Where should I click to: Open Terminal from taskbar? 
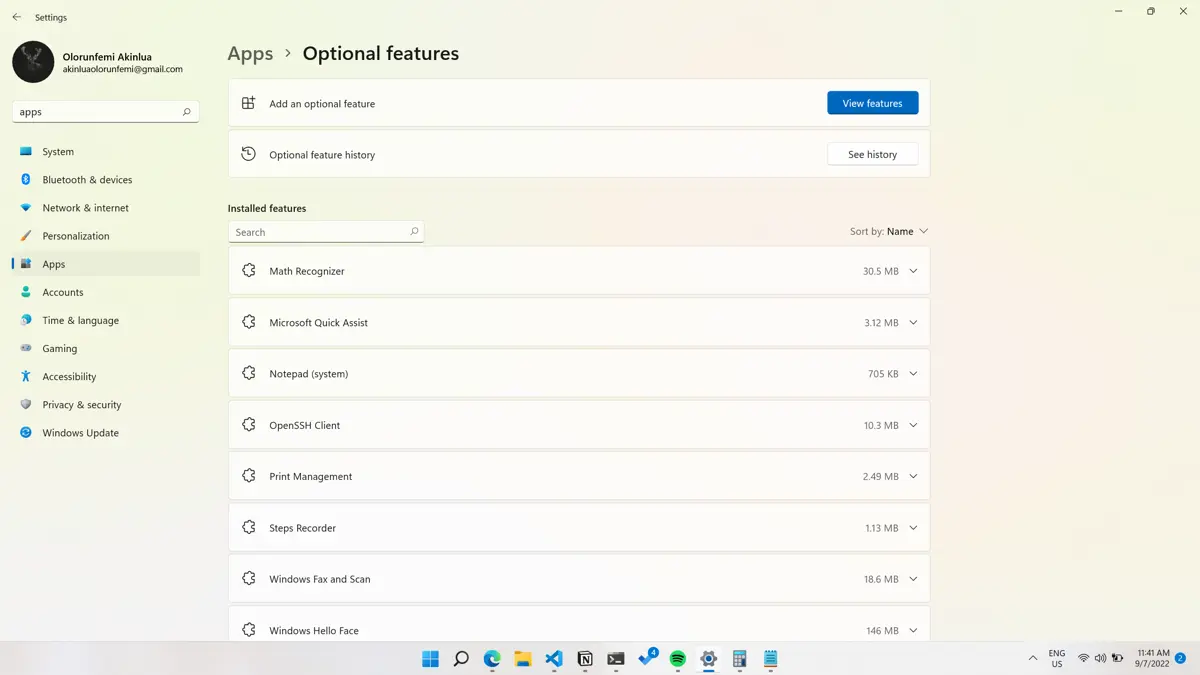click(x=616, y=659)
